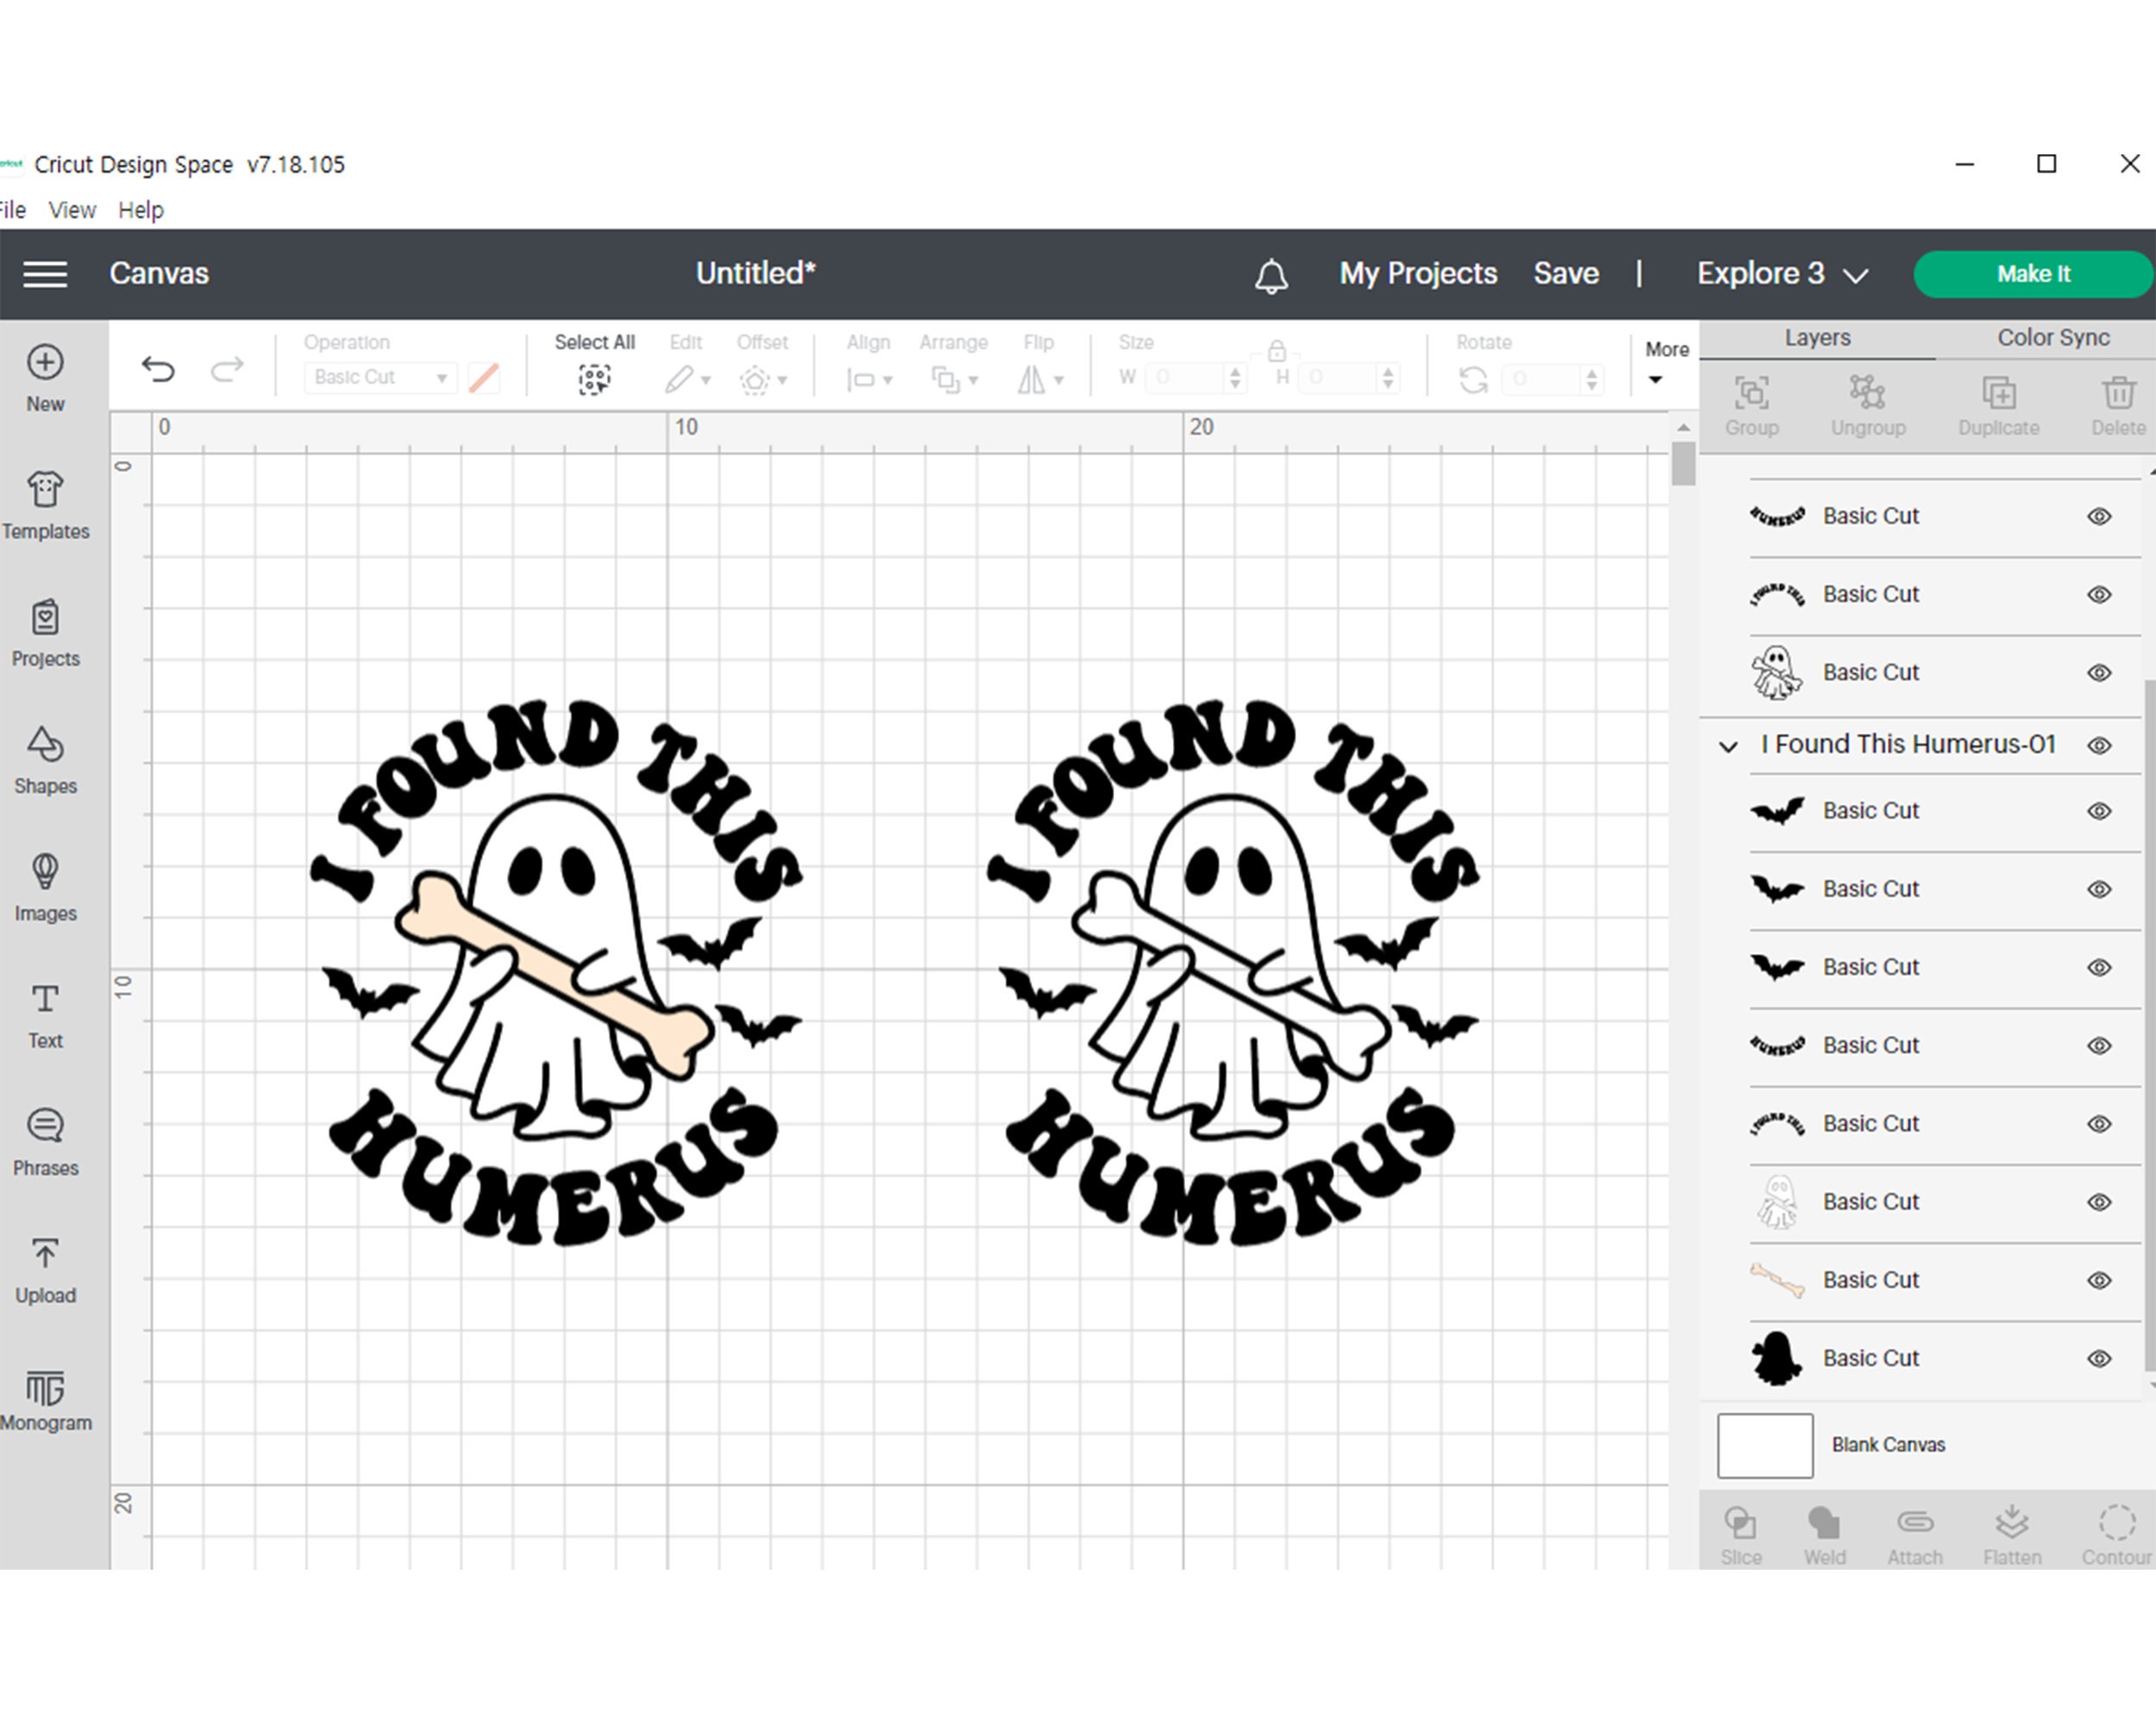The image size is (2156, 1725).
Task: Click the Flatten icon
Action: point(2011,1527)
